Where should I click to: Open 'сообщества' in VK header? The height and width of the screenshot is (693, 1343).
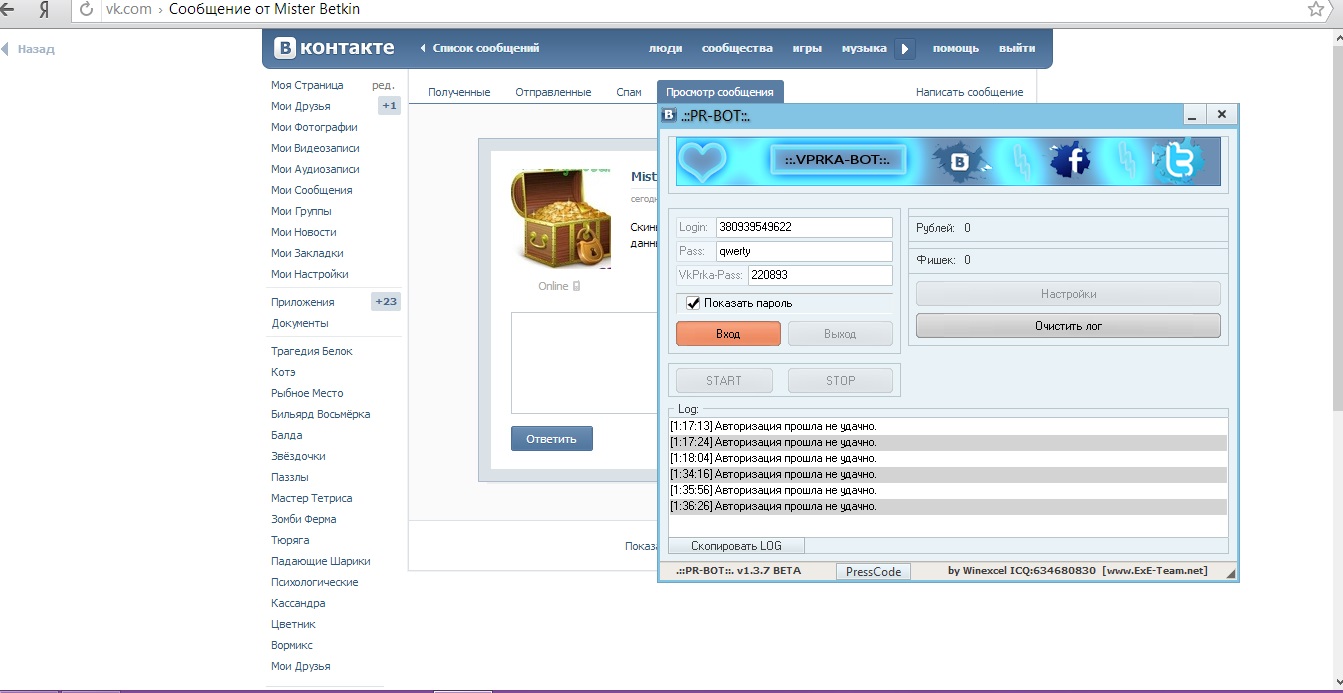tap(737, 48)
